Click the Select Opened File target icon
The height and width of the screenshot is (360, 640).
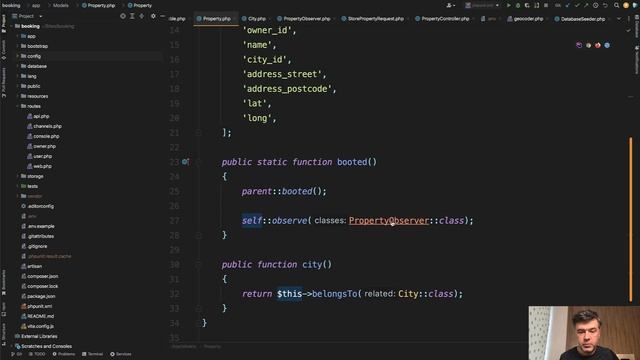(123, 16)
